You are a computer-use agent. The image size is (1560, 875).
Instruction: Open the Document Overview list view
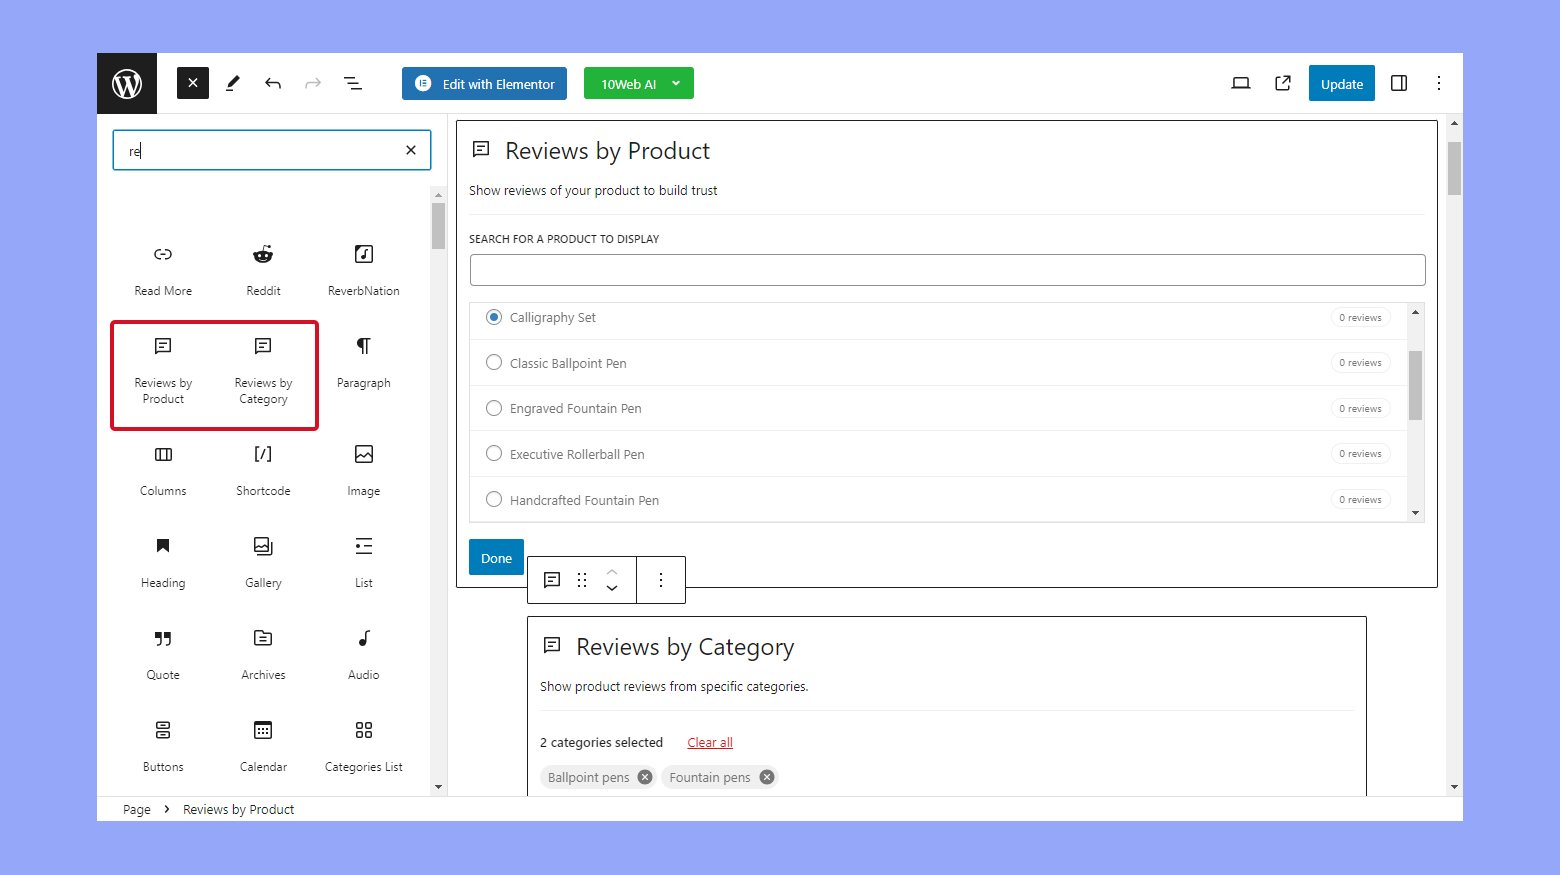pos(353,84)
